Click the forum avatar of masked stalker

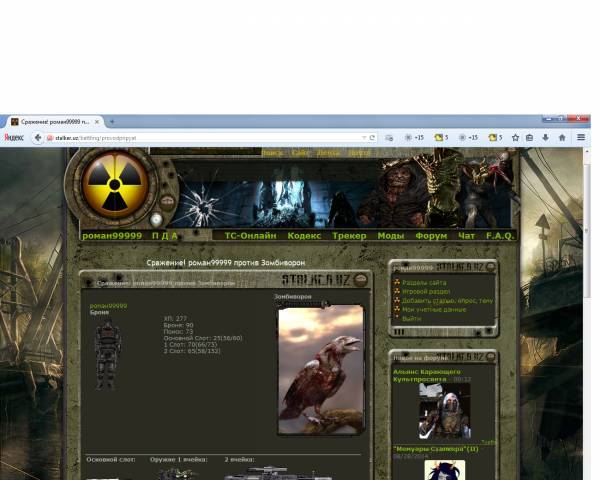pyautogui.click(x=445, y=411)
